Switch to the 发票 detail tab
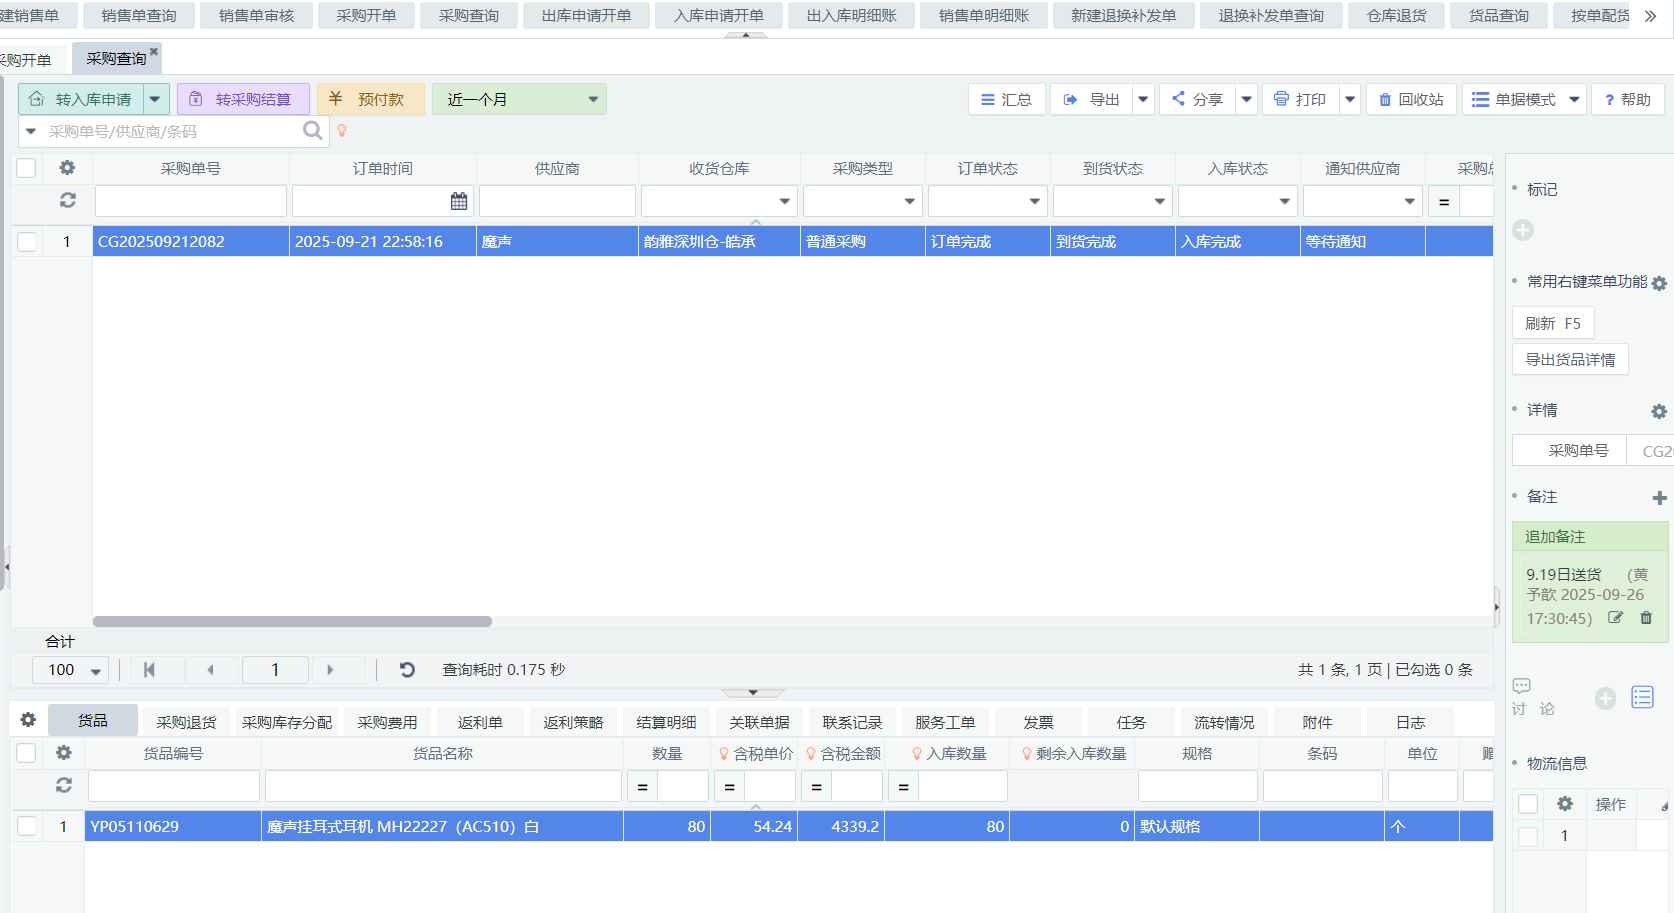The width and height of the screenshot is (1674, 913). click(1038, 722)
